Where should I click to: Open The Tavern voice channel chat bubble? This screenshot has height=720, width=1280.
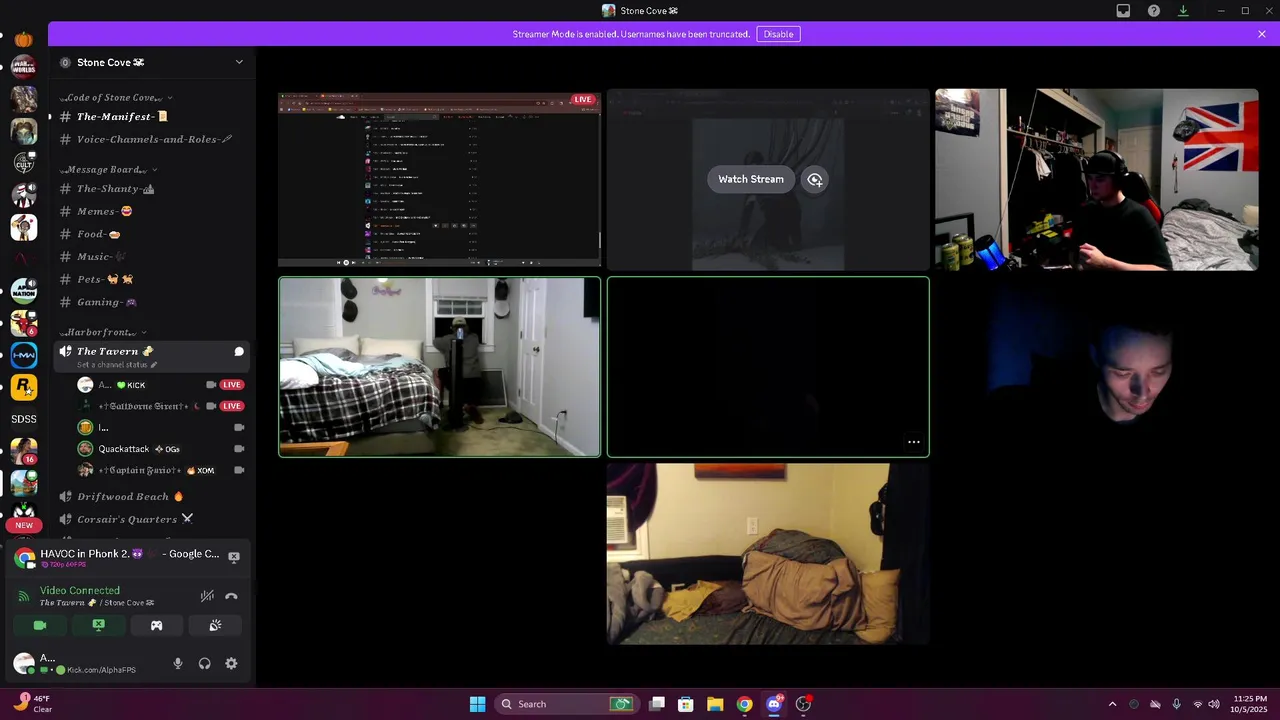tap(239, 352)
